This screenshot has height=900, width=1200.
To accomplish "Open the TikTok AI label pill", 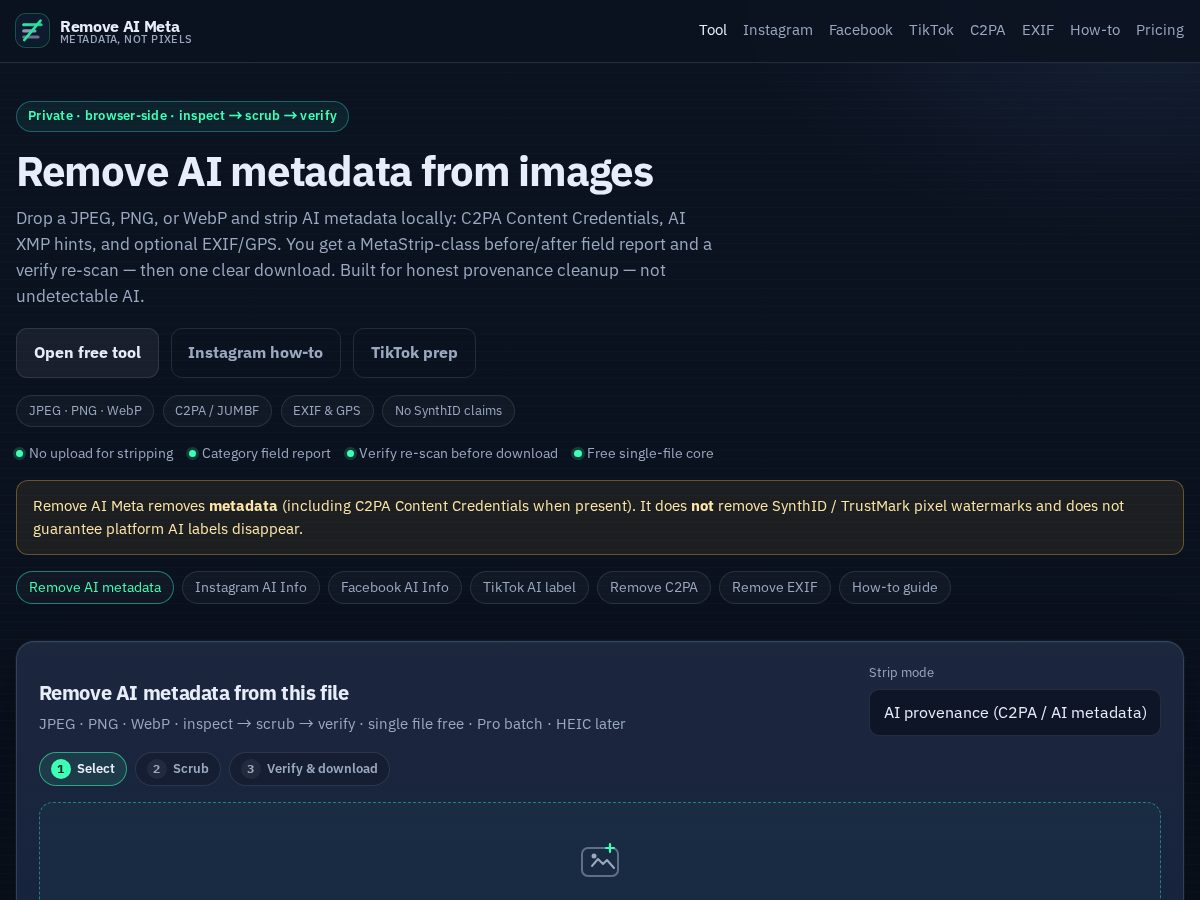I will 529,588.
